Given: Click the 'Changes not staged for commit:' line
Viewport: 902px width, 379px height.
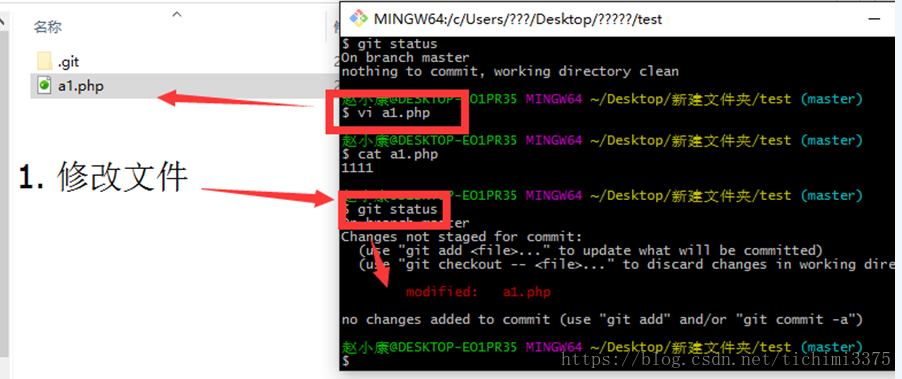Looking at the screenshot, I should [461, 236].
